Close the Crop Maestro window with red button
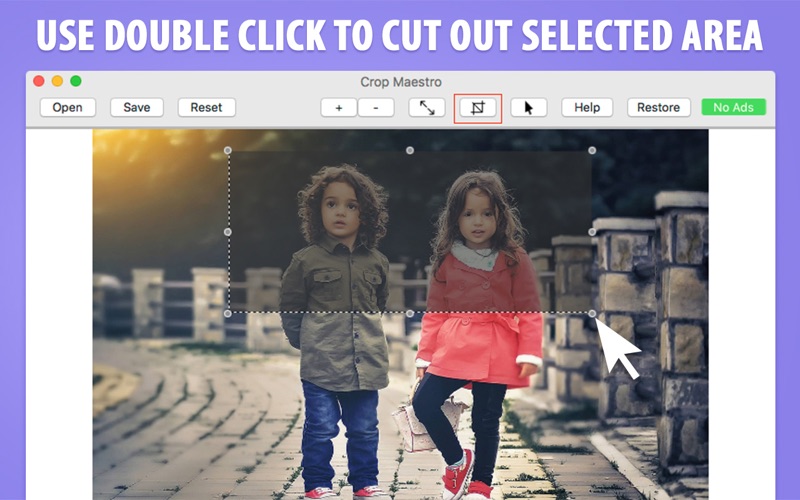This screenshot has width=800, height=500. click(39, 81)
